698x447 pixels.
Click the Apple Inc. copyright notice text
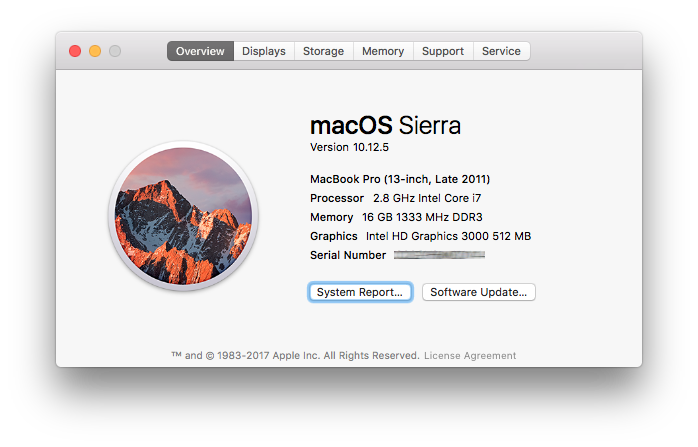pos(295,355)
